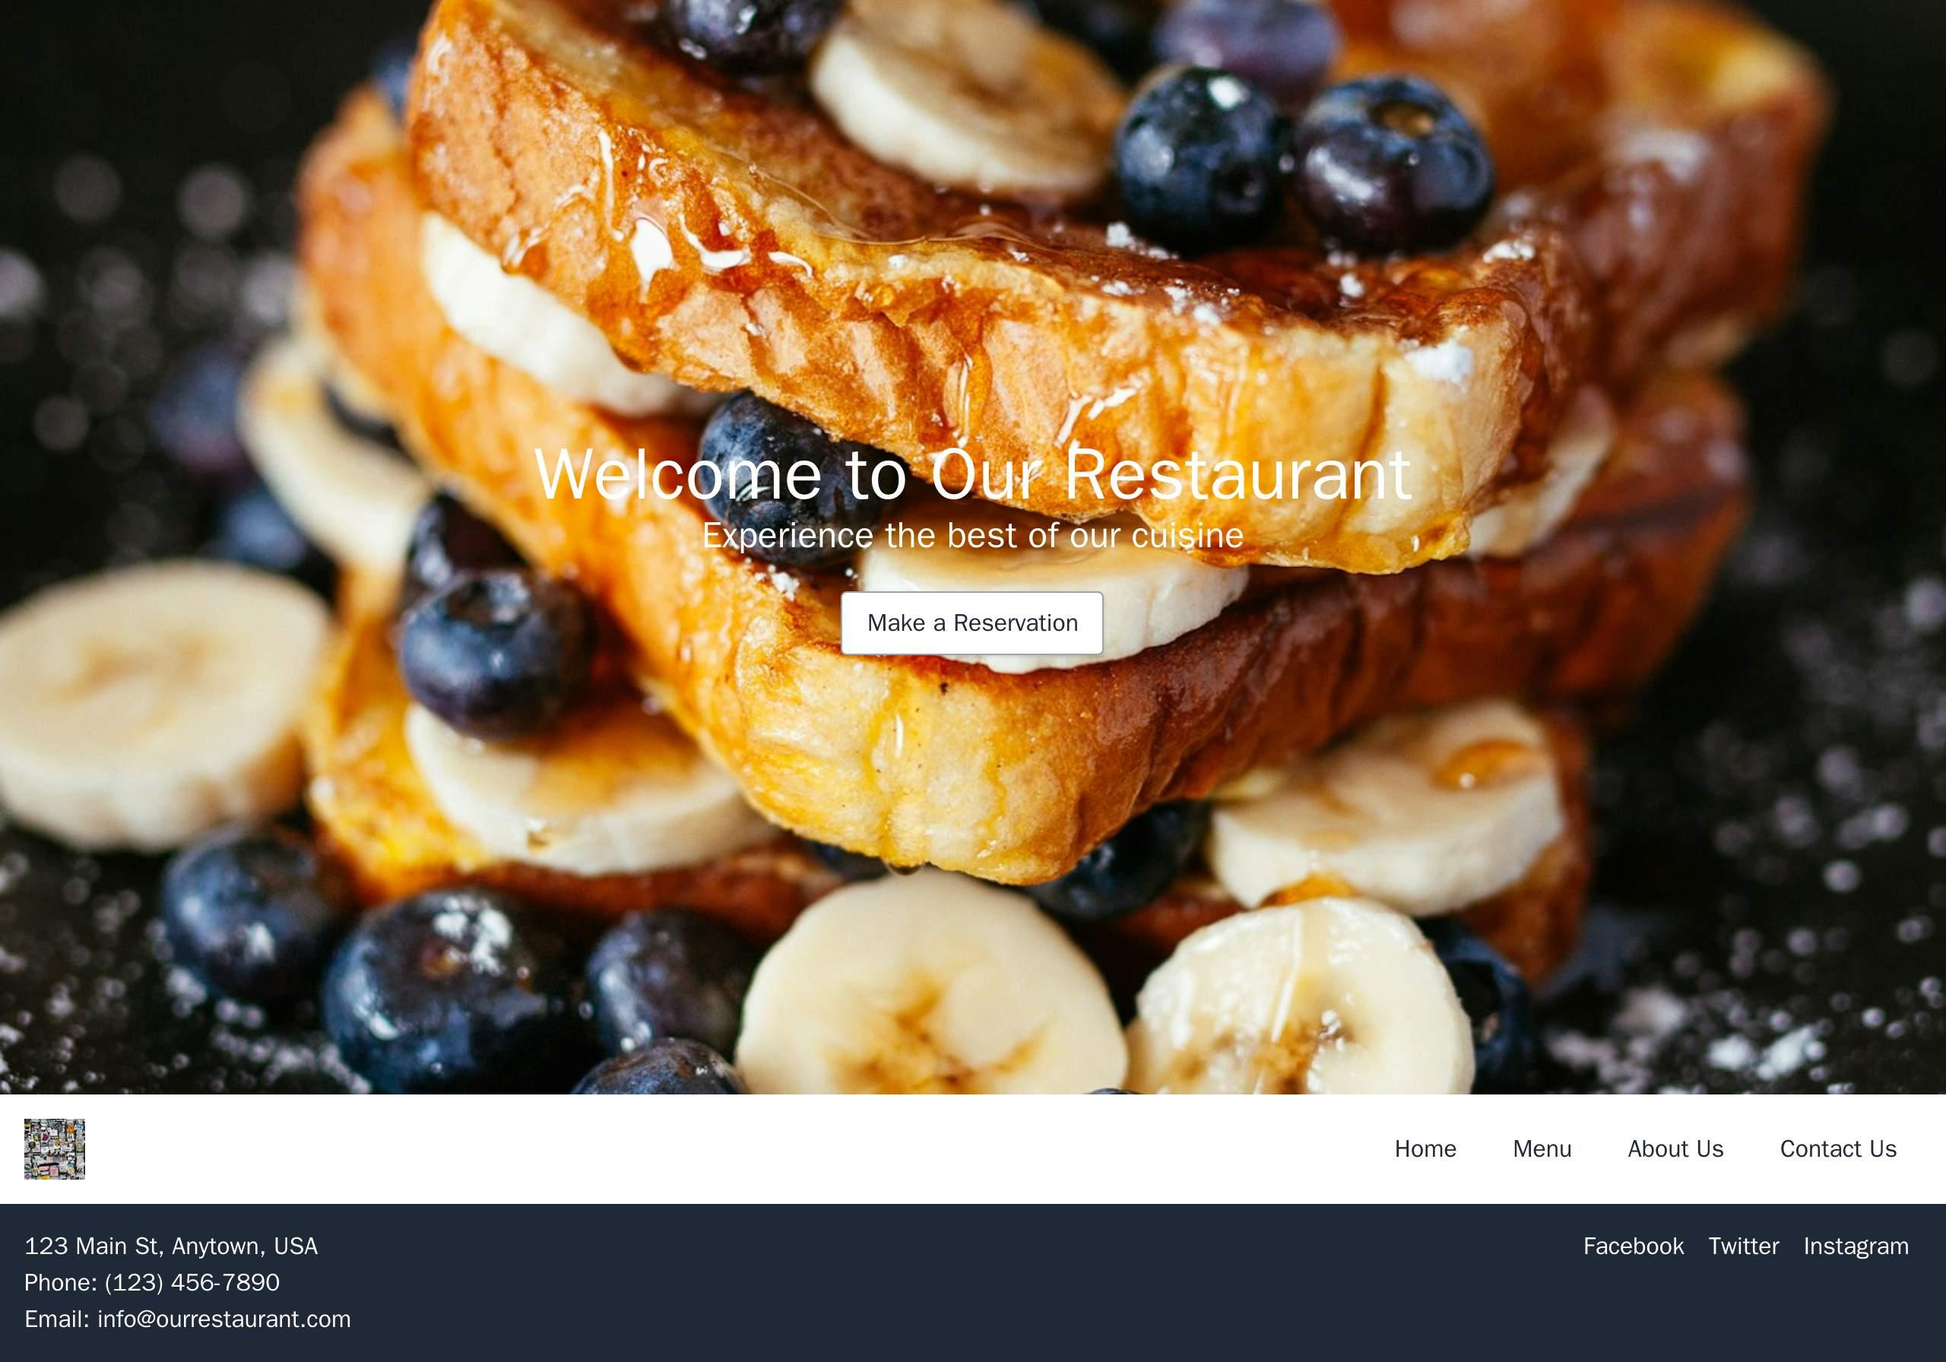Click the Experience the best subtitle text
The image size is (1946, 1362).
click(x=972, y=537)
